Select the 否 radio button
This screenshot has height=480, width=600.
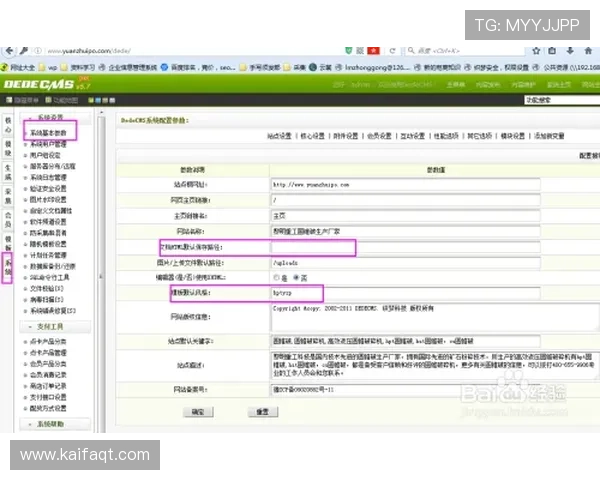296,278
